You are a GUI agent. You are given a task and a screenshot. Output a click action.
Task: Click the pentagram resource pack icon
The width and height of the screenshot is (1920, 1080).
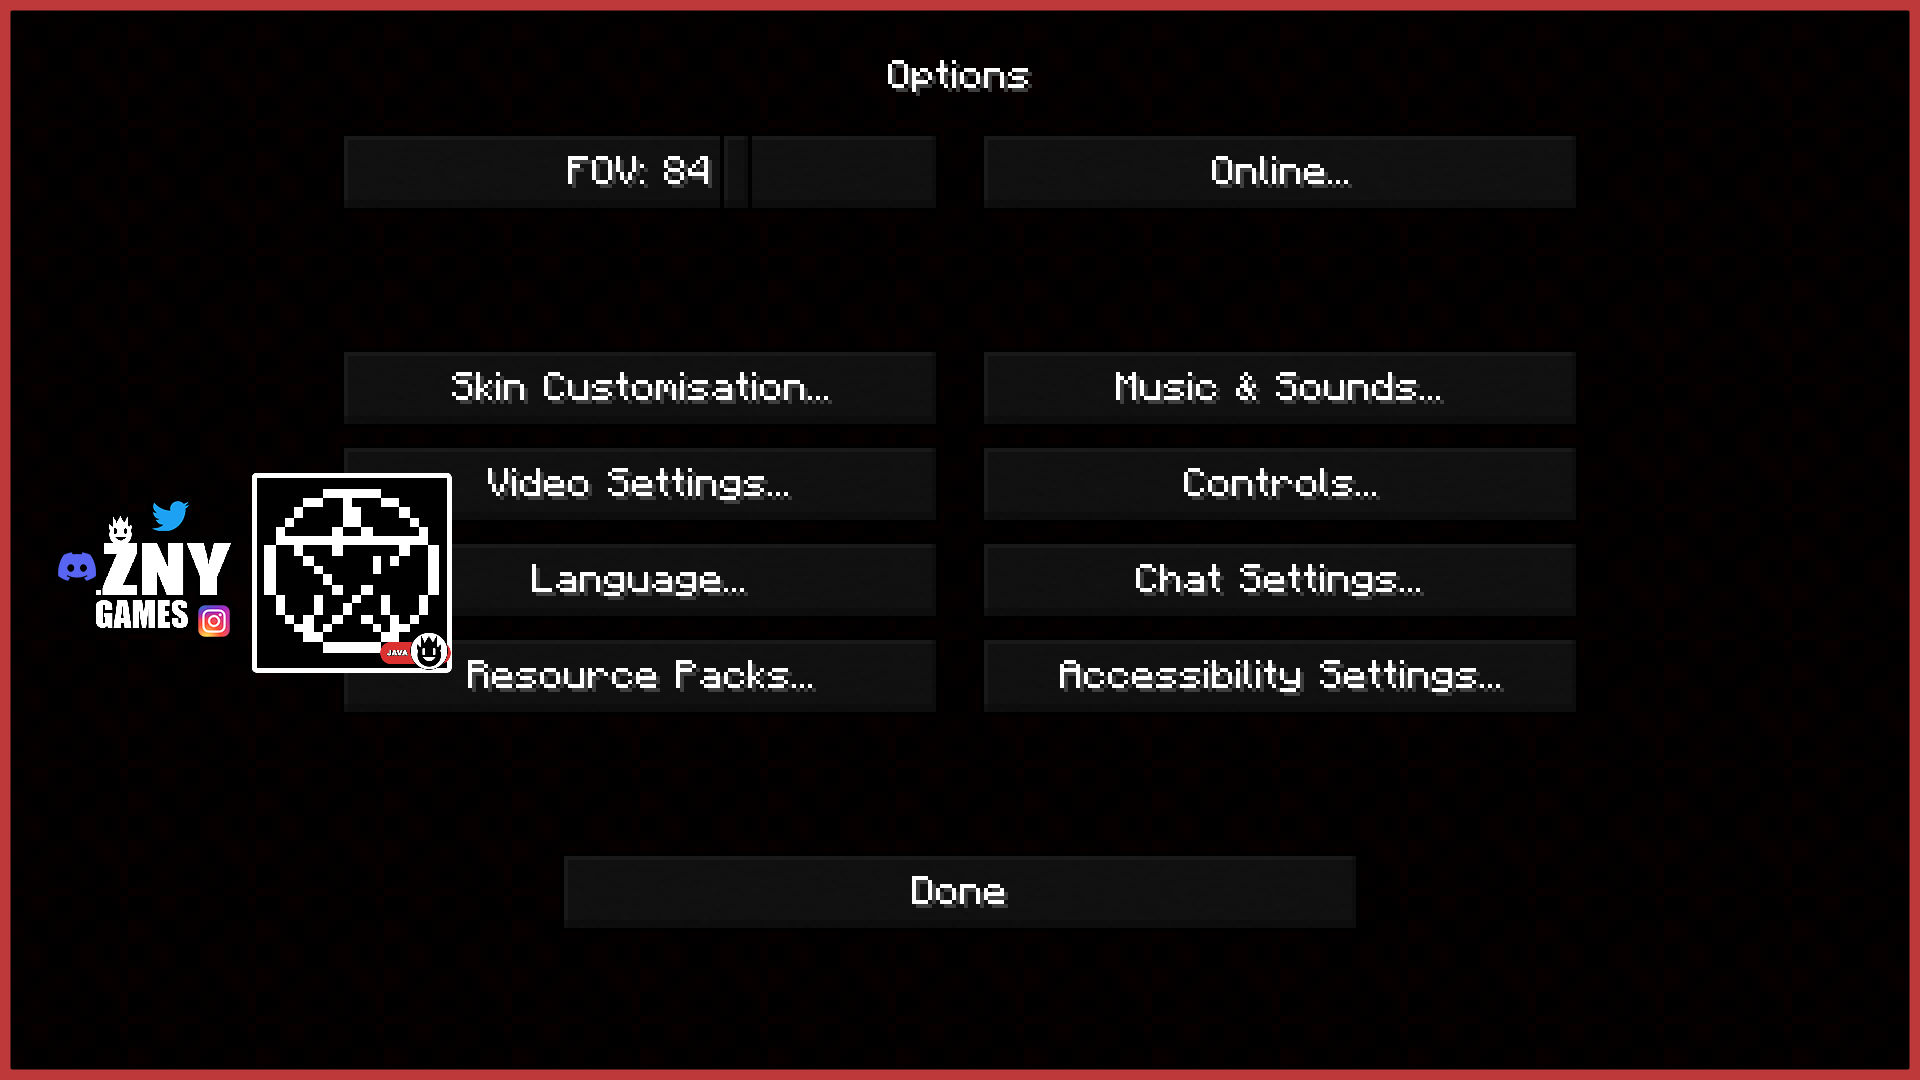(349, 571)
